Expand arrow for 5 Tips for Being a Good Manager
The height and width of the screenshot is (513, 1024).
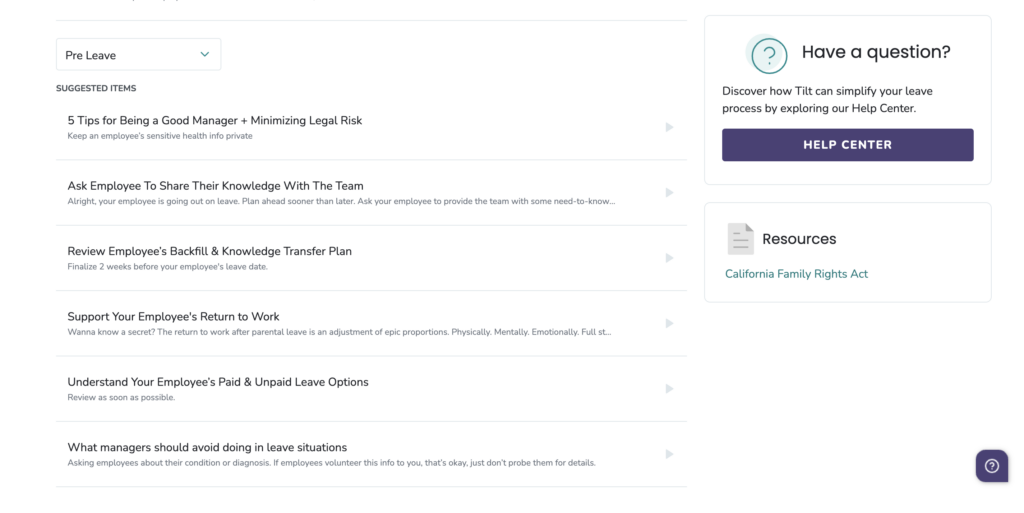(x=669, y=127)
